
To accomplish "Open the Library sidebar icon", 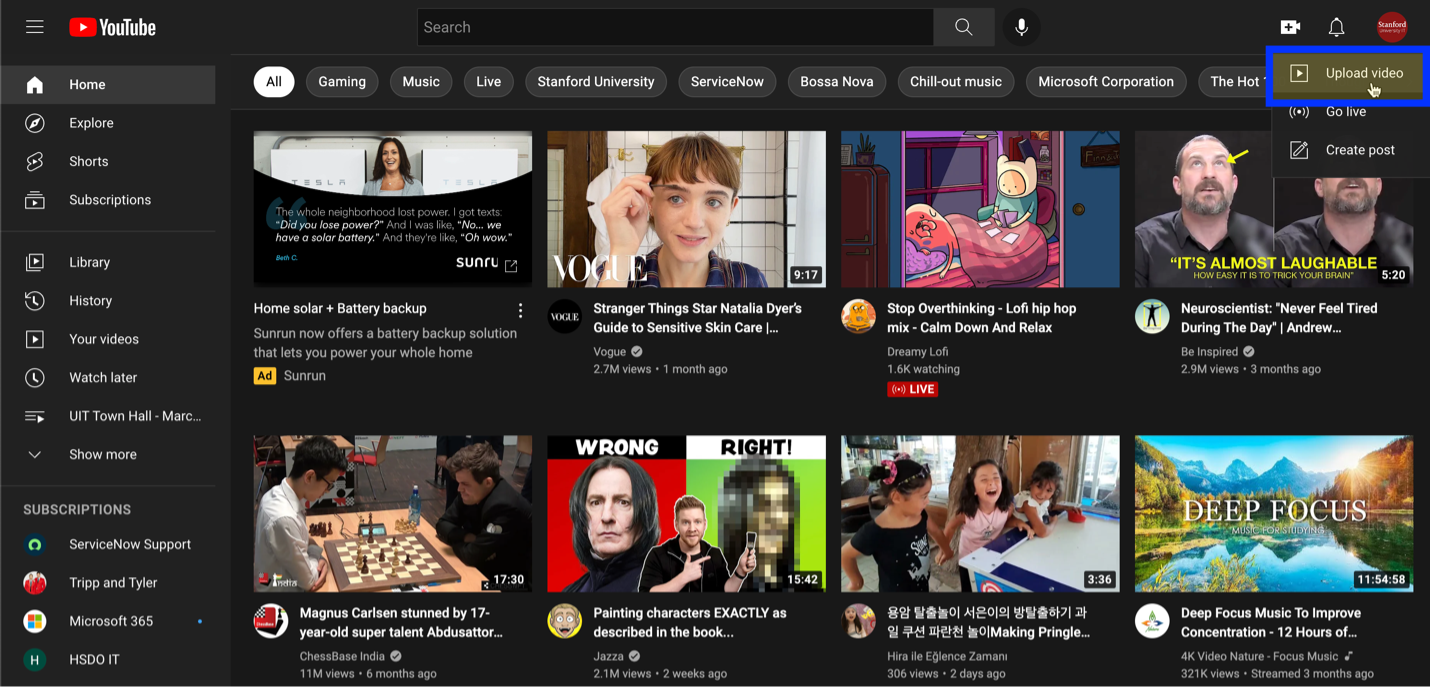I will pyautogui.click(x=35, y=262).
